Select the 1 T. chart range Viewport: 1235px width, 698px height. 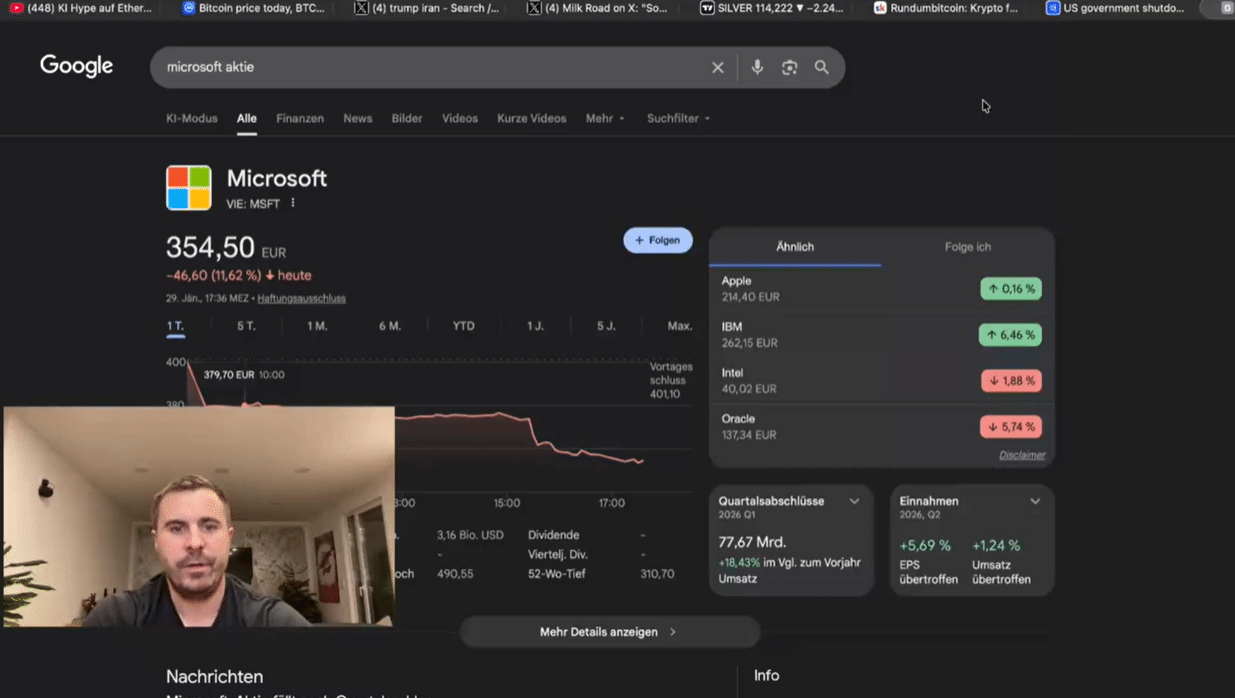(175, 326)
